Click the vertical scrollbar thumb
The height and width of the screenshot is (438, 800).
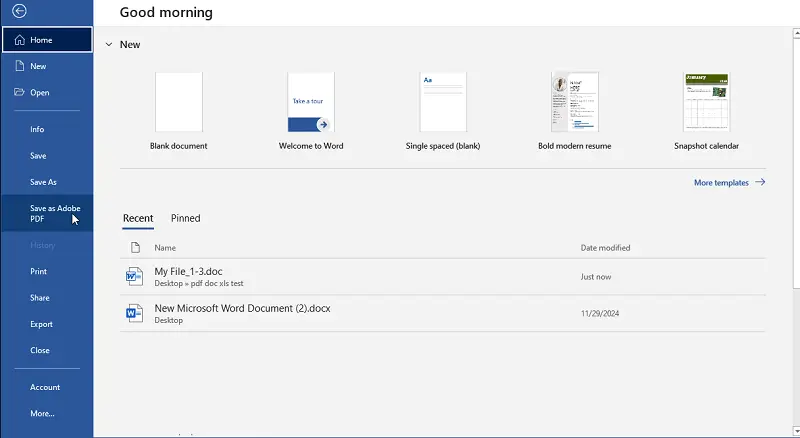pyautogui.click(x=796, y=163)
